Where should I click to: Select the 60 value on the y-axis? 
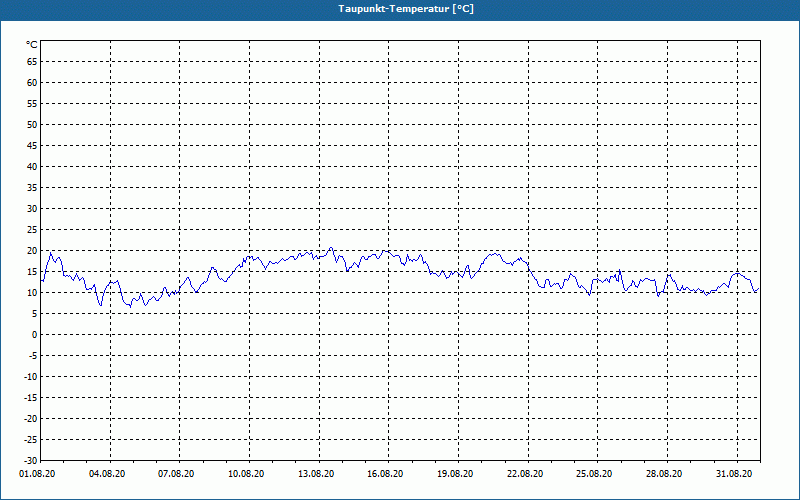click(32, 83)
